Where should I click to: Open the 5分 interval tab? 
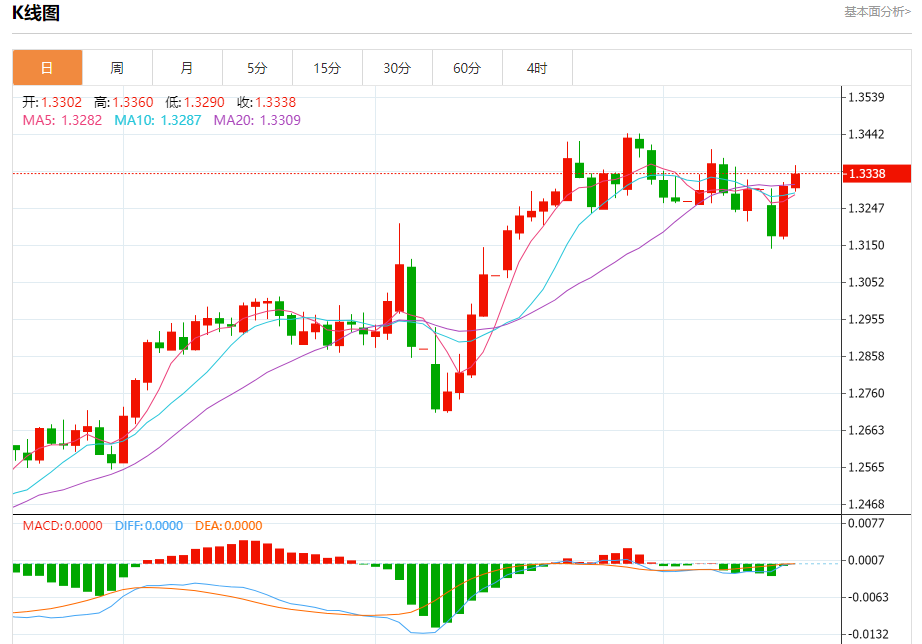[x=257, y=68]
